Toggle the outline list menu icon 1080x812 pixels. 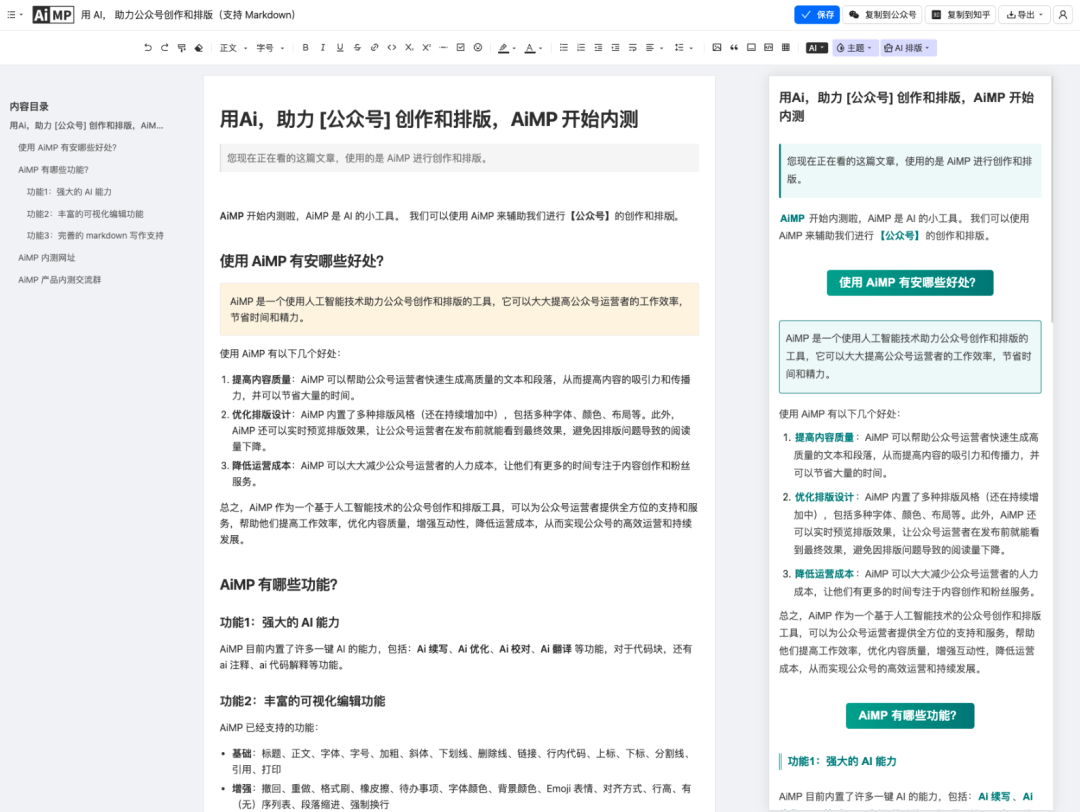click(x=14, y=14)
